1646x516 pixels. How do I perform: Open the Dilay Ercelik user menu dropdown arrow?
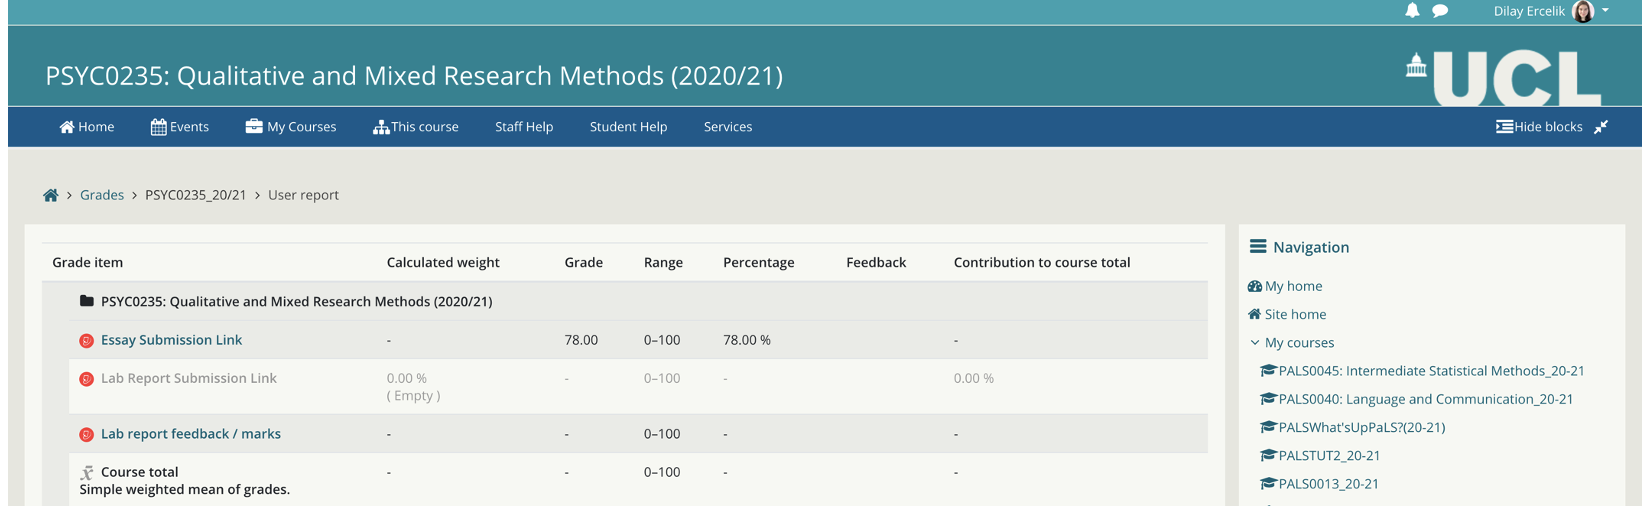tap(1606, 11)
